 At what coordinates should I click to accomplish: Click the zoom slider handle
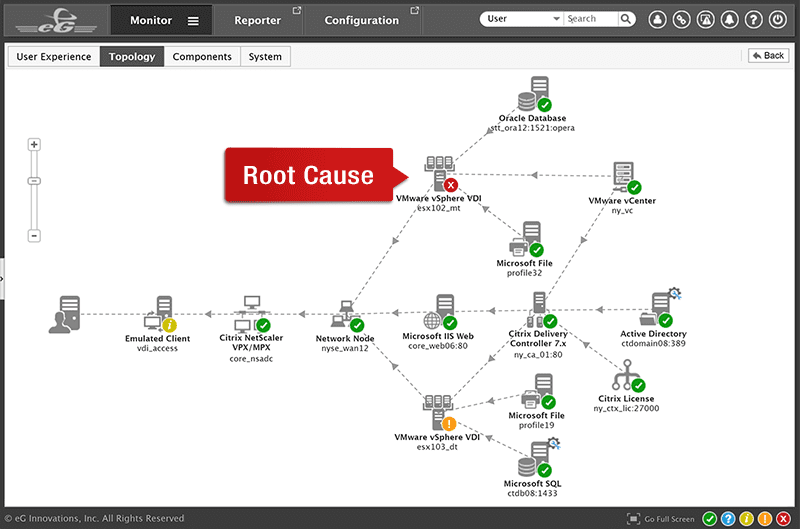click(x=34, y=181)
